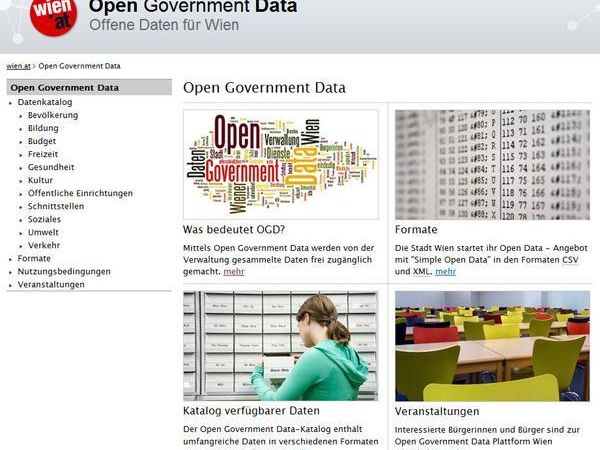Open Öffentliche Einrichtungen category
Image resolution: width=600 pixels, height=450 pixels.
pyautogui.click(x=80, y=193)
